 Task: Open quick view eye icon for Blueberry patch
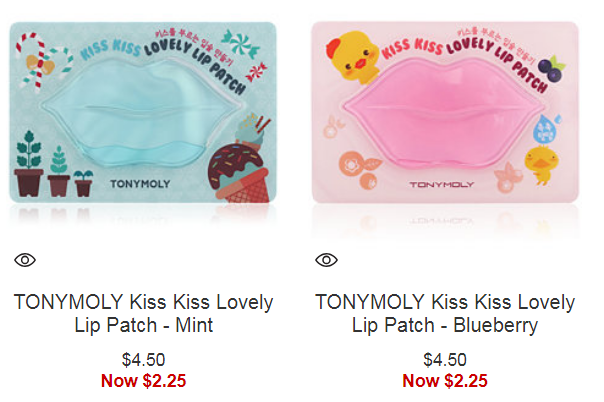click(326, 260)
